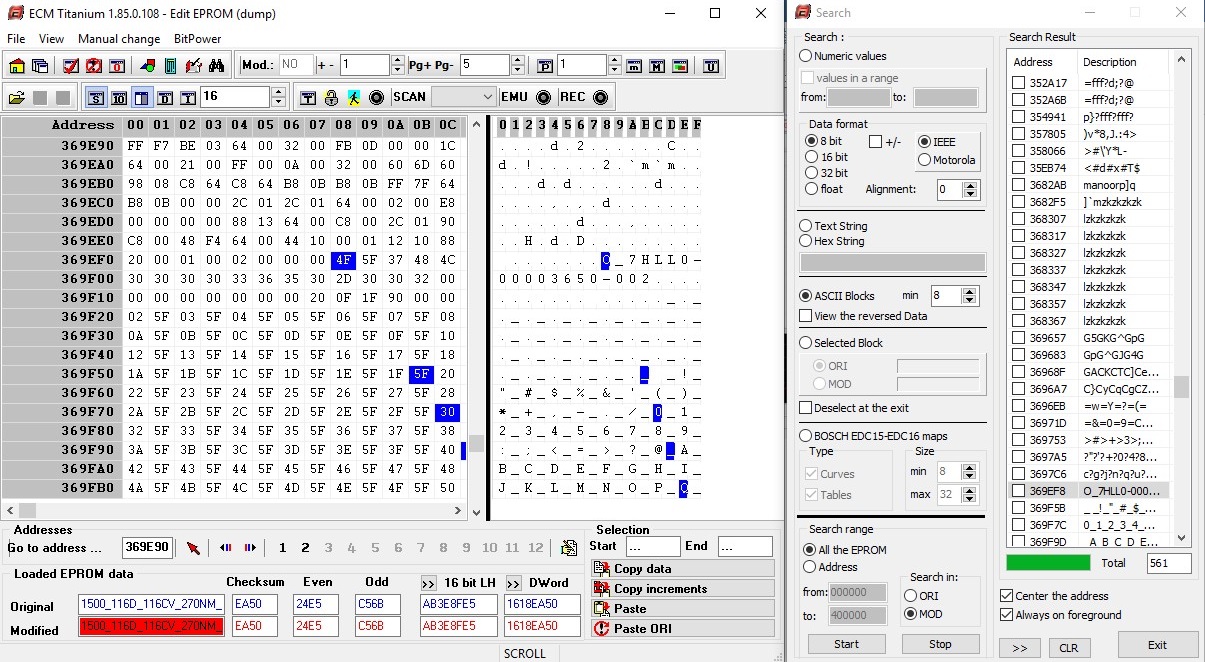The width and height of the screenshot is (1205, 662).
Task: Click the column count 16 spinner arrows
Action: [x=277, y=97]
